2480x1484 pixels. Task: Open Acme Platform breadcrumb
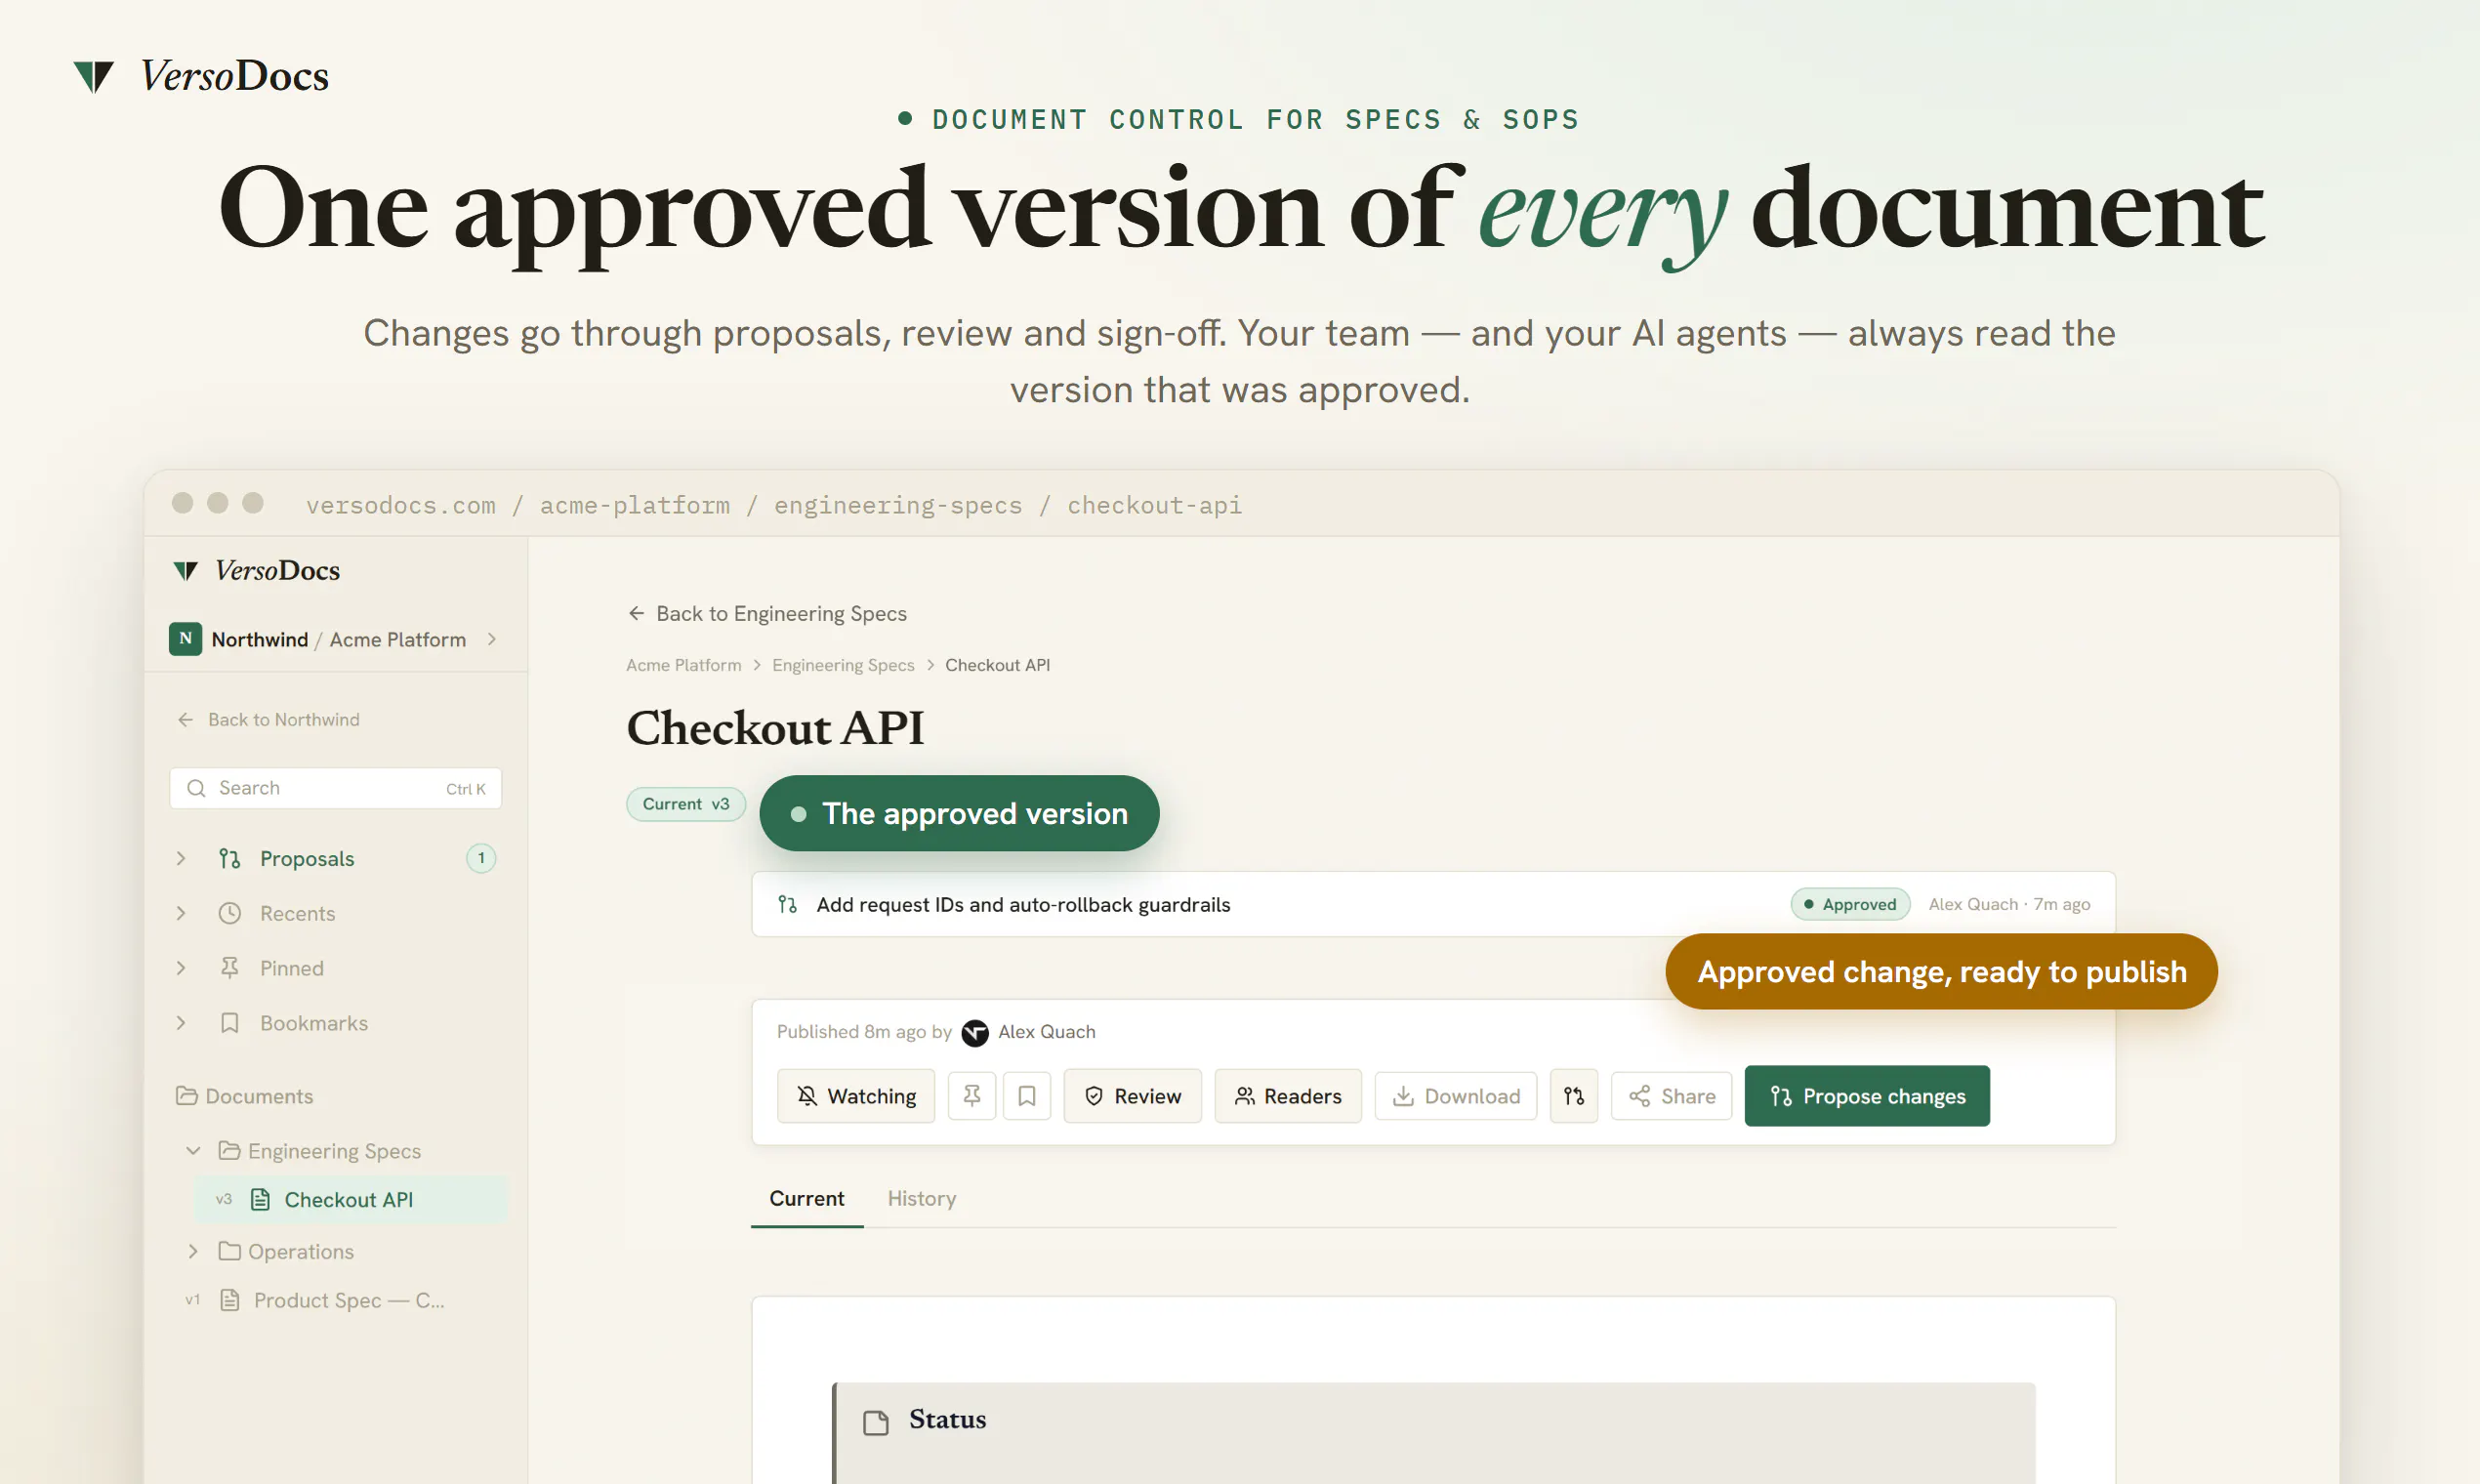coord(684,665)
